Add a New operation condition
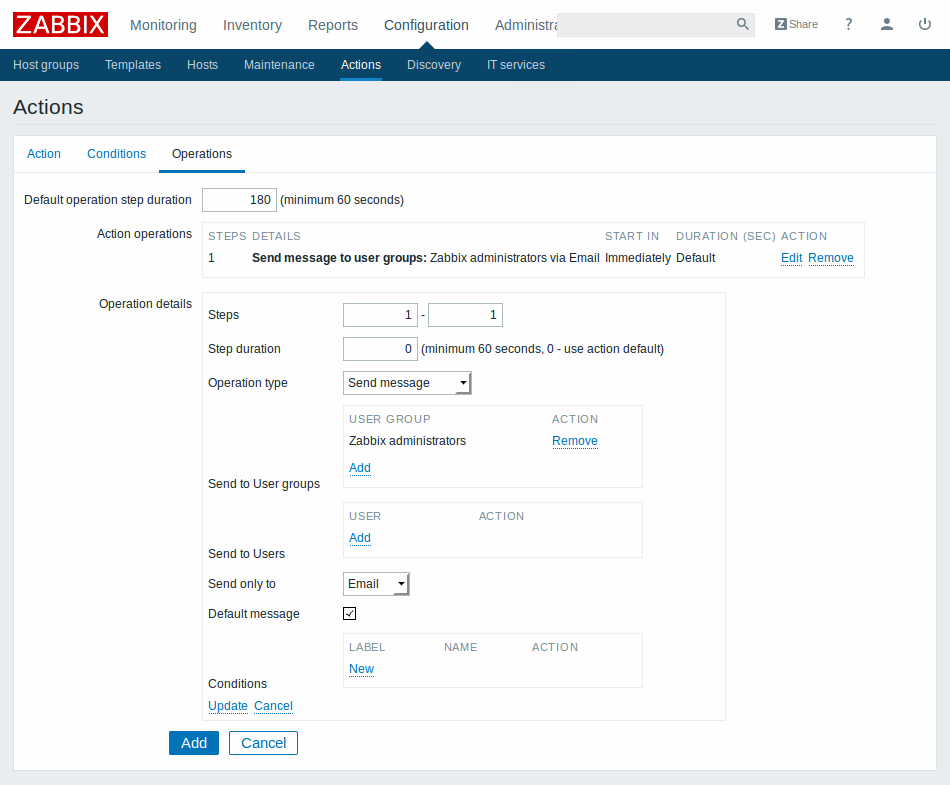Viewport: 950px width, 785px height. (x=361, y=669)
